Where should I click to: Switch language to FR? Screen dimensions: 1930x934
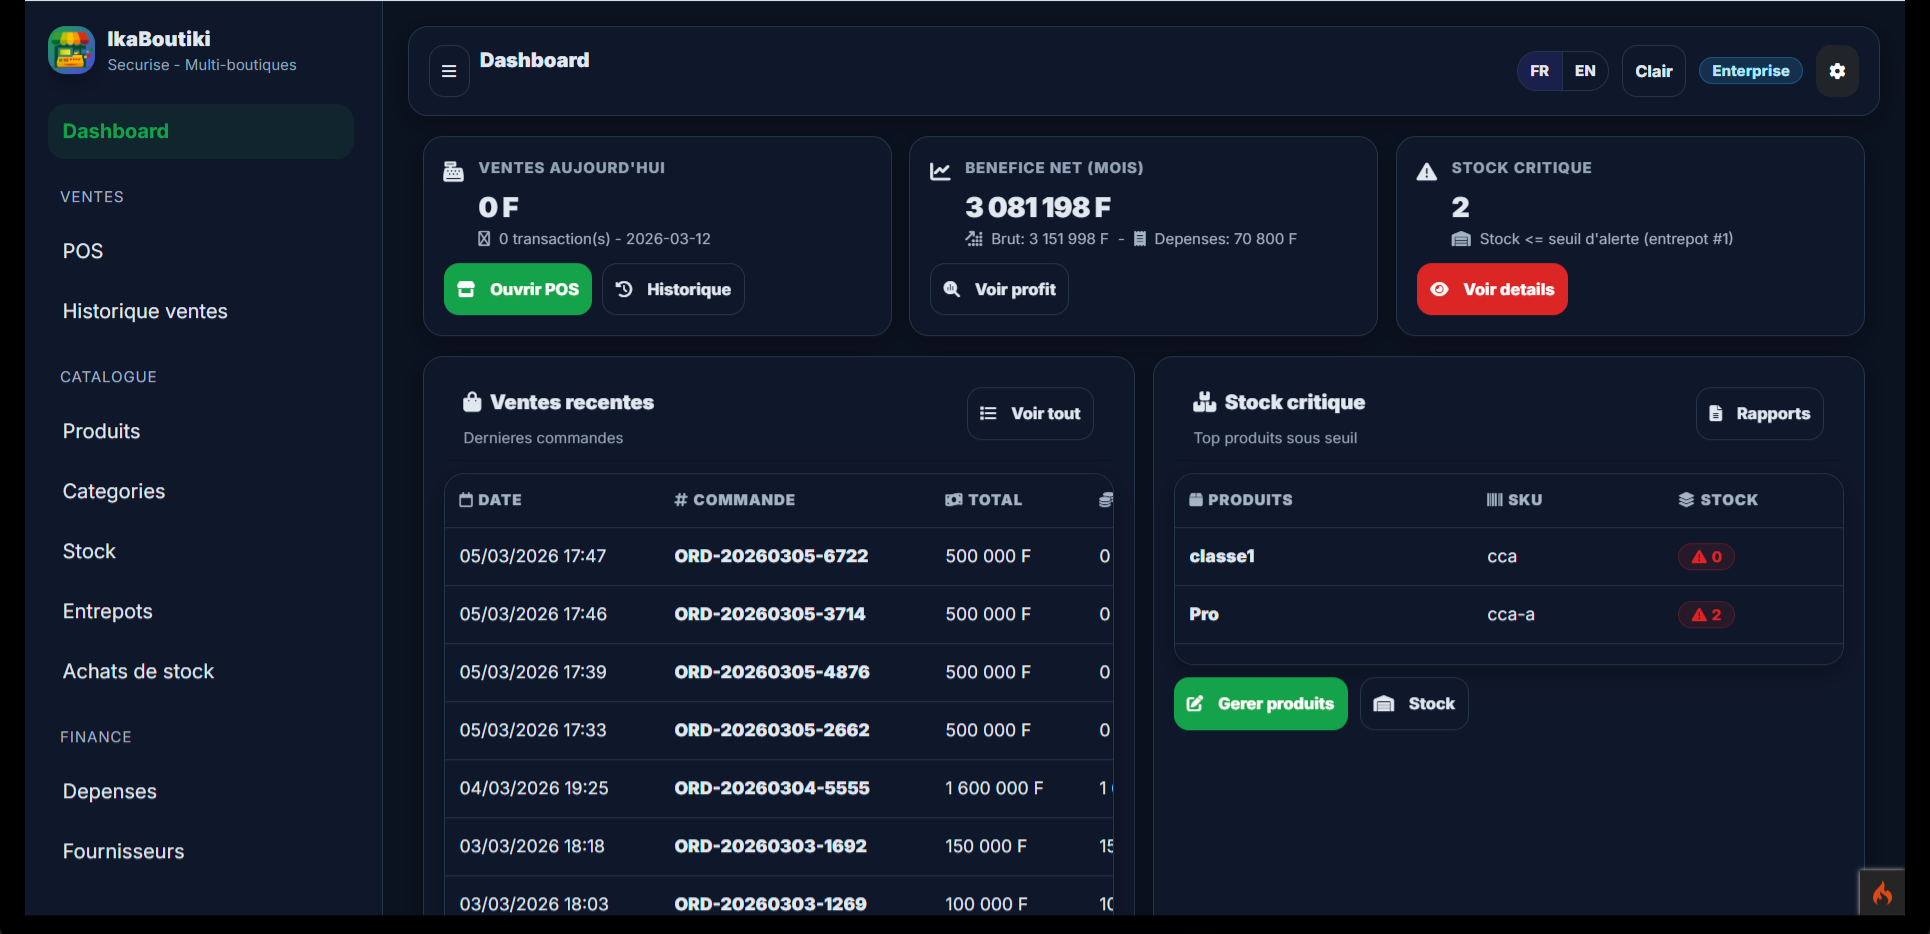point(1539,71)
